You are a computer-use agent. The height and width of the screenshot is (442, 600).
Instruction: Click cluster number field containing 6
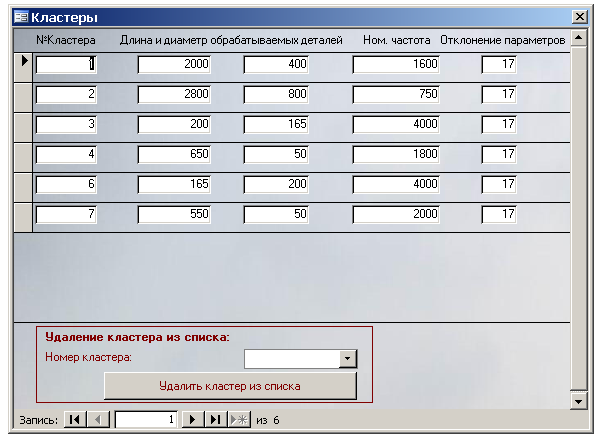pyautogui.click(x=66, y=184)
